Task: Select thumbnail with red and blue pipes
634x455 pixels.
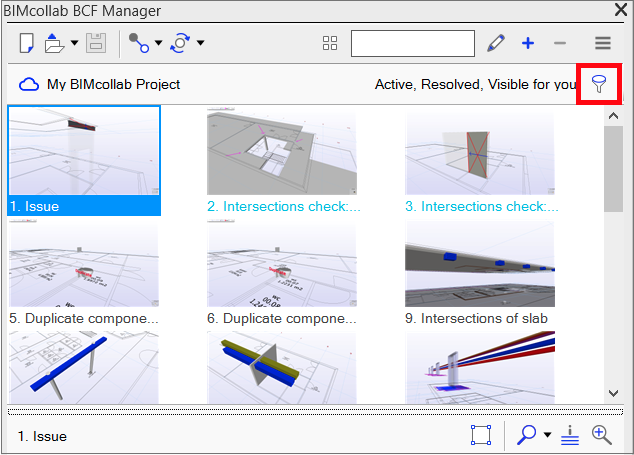Action: pos(480,367)
